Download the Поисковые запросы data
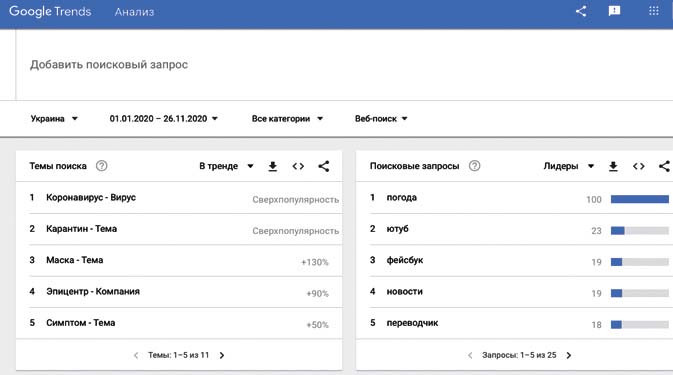Image resolution: width=673 pixels, height=375 pixels. [613, 166]
